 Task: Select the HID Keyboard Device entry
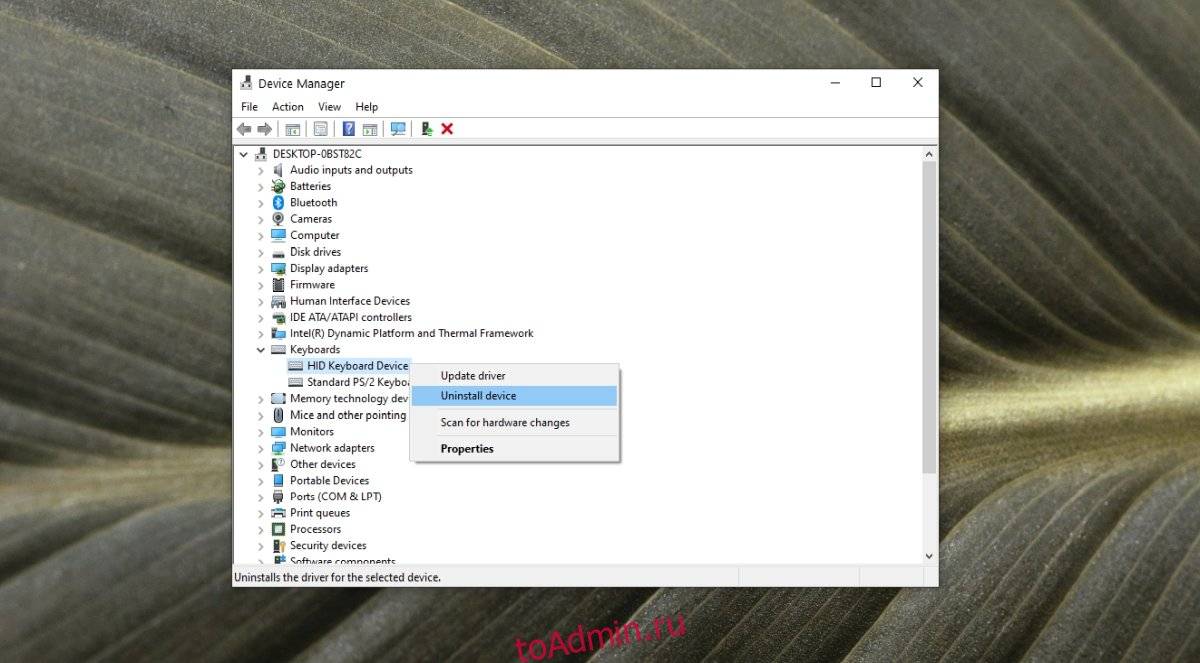[357, 366]
